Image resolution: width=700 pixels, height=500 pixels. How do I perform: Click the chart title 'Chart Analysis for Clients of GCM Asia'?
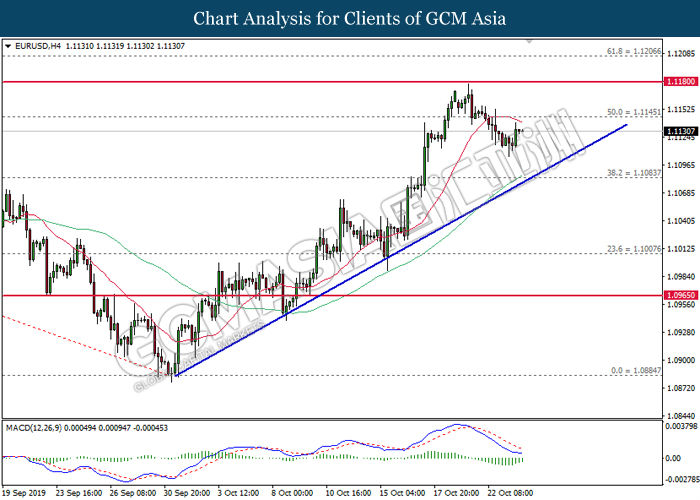[x=350, y=18]
